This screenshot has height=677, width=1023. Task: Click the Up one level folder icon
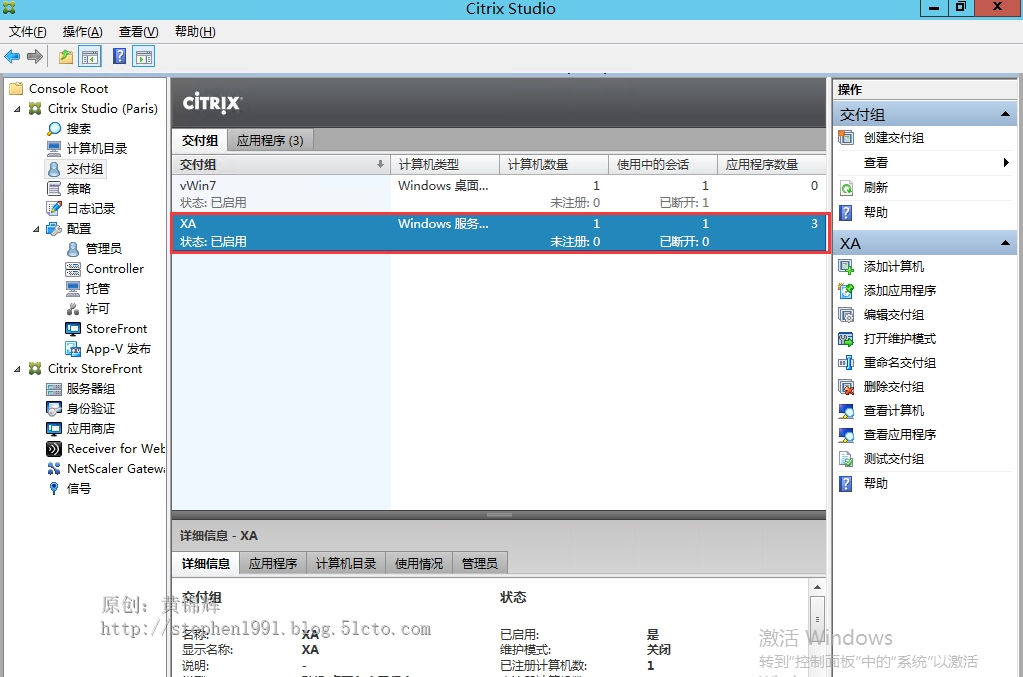click(66, 57)
